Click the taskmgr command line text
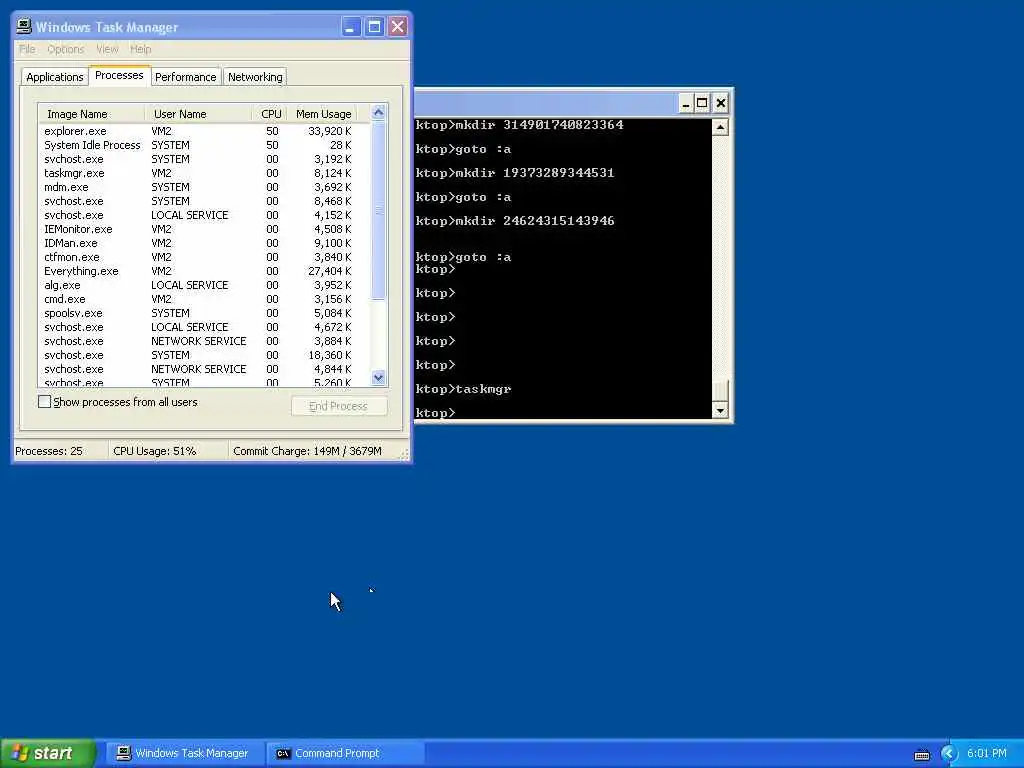This screenshot has height=768, width=1024. (484, 389)
